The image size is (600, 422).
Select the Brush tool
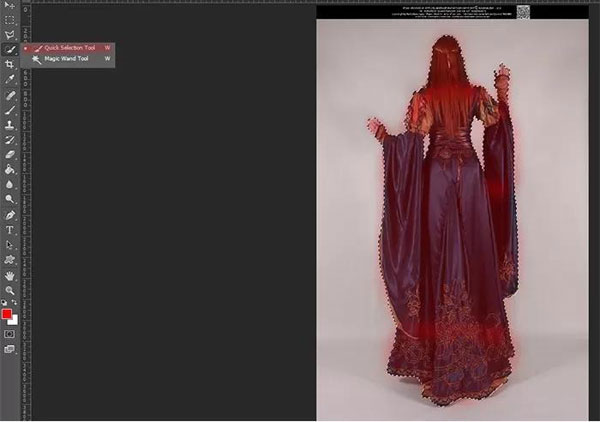pos(10,110)
